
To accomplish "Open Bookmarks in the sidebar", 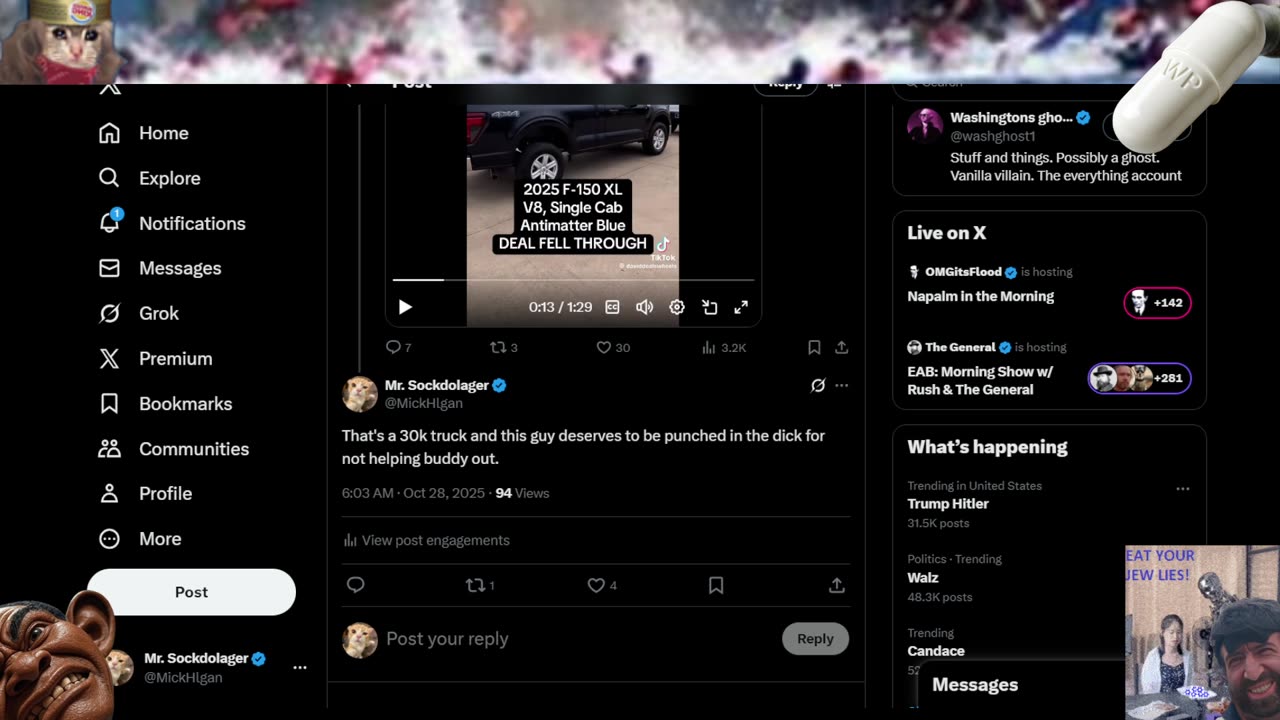I will click(x=166, y=403).
